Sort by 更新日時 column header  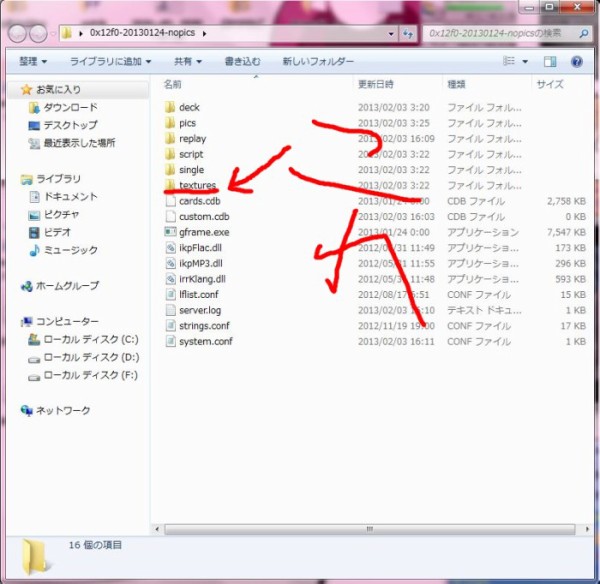pyautogui.click(x=376, y=84)
